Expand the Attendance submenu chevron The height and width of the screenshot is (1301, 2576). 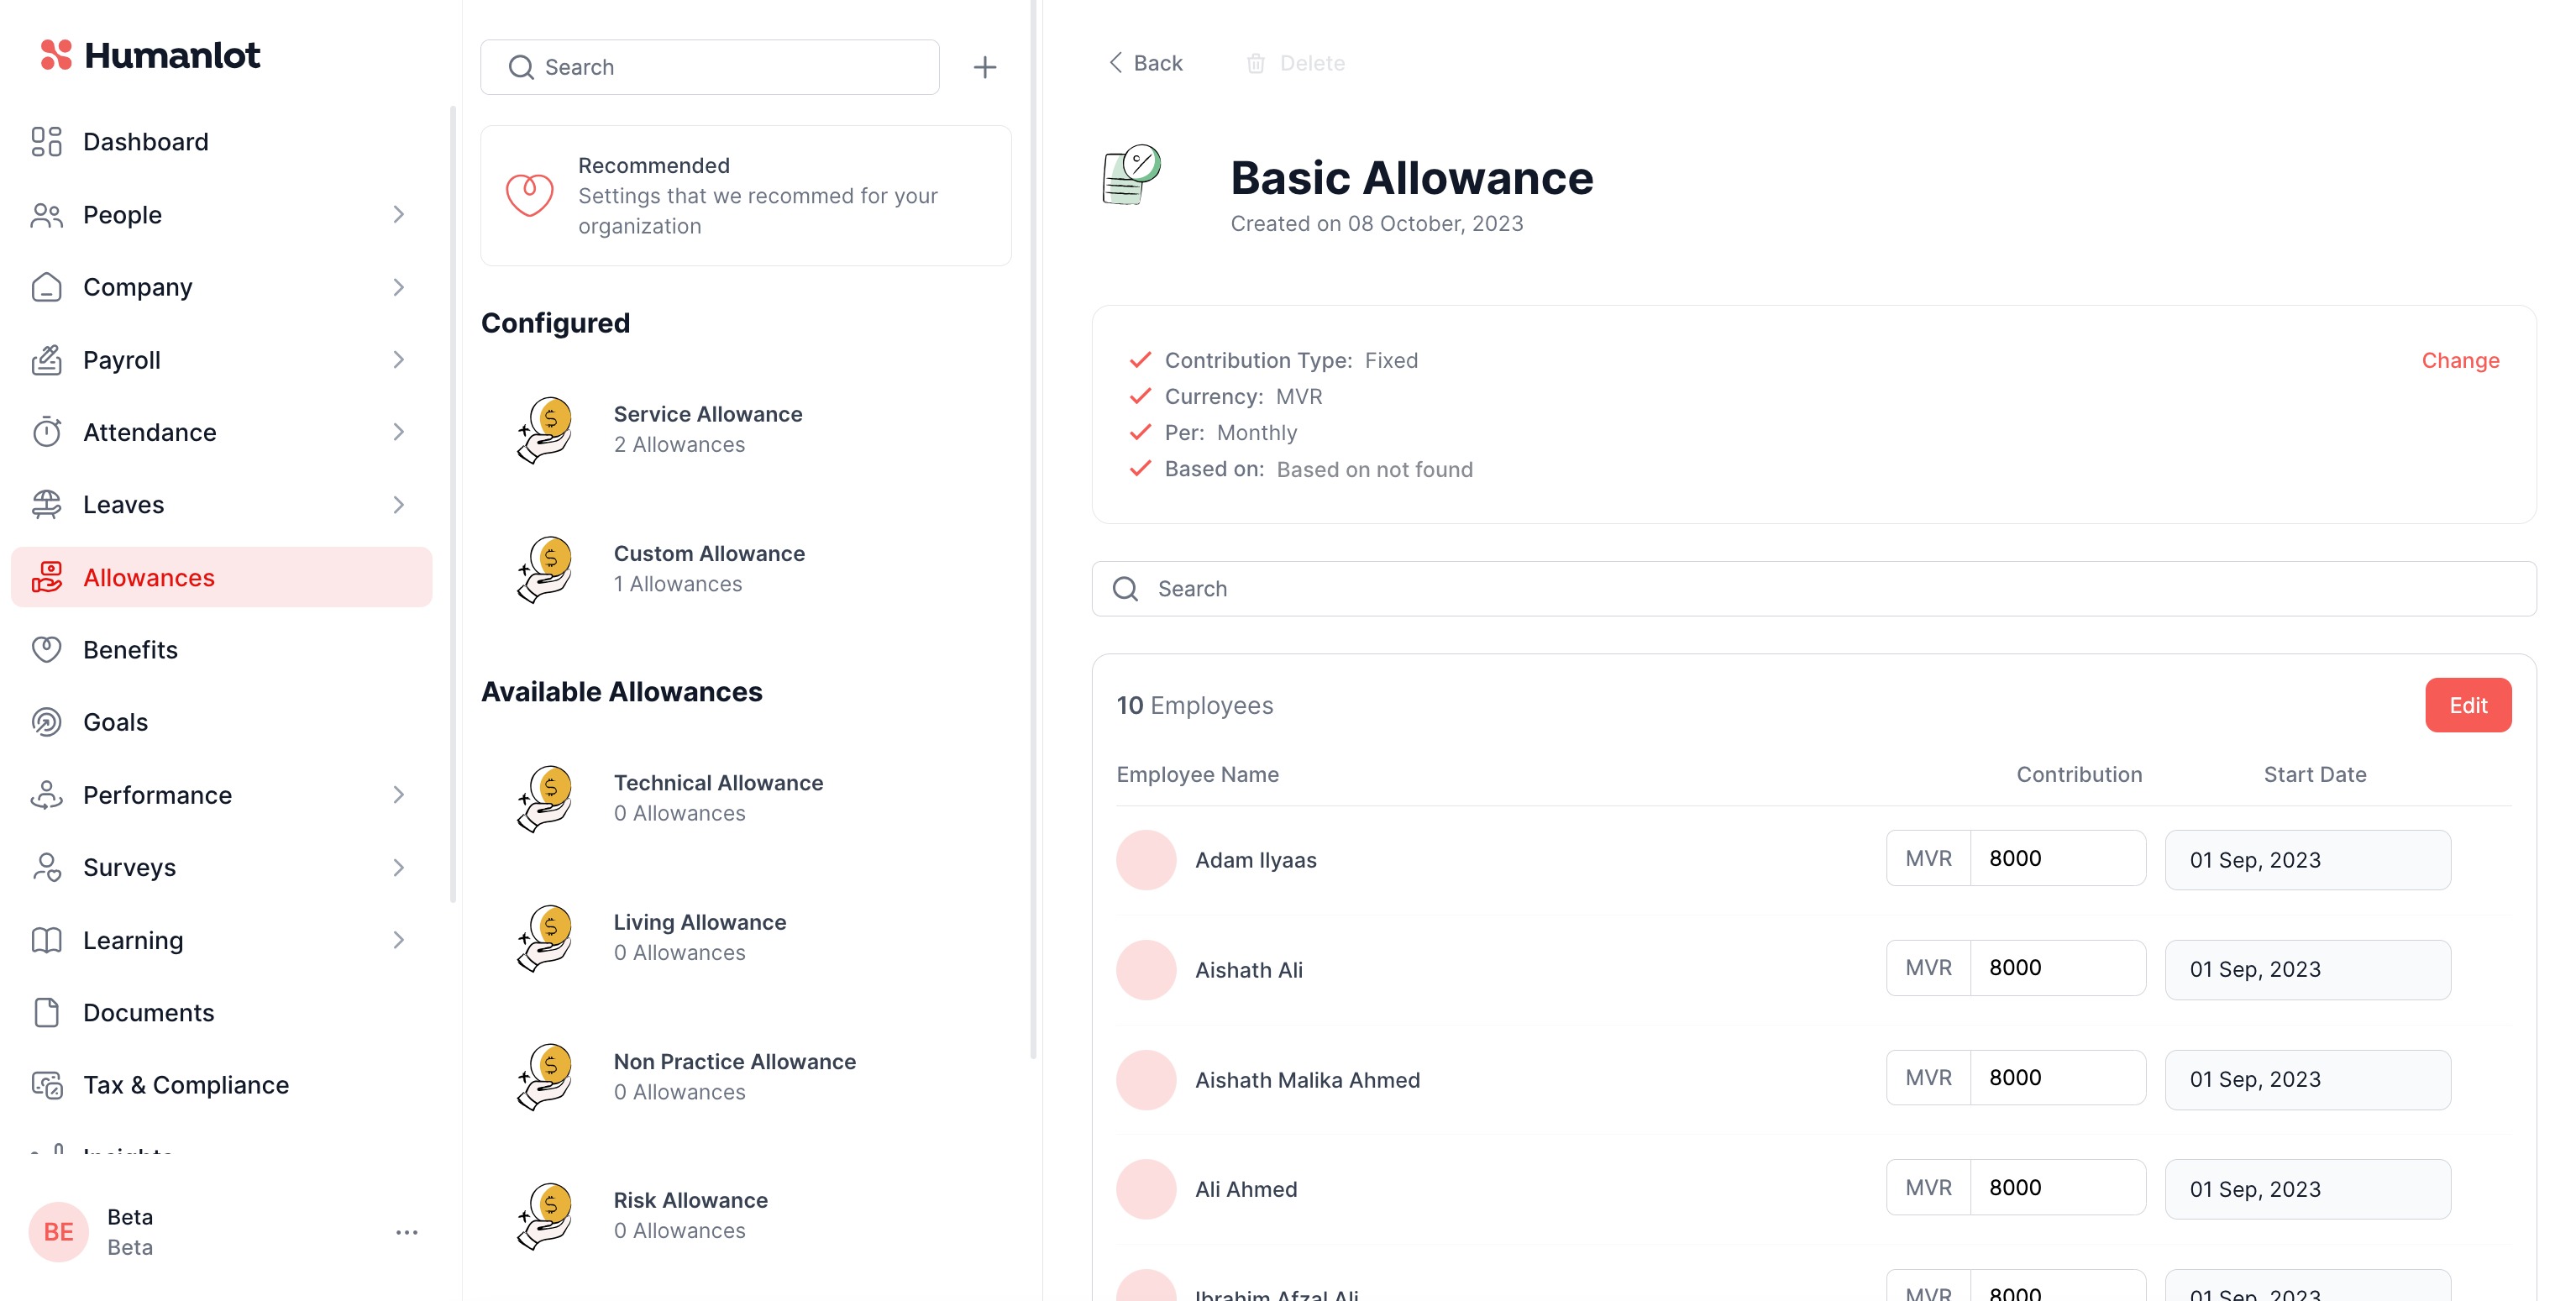[x=398, y=432]
